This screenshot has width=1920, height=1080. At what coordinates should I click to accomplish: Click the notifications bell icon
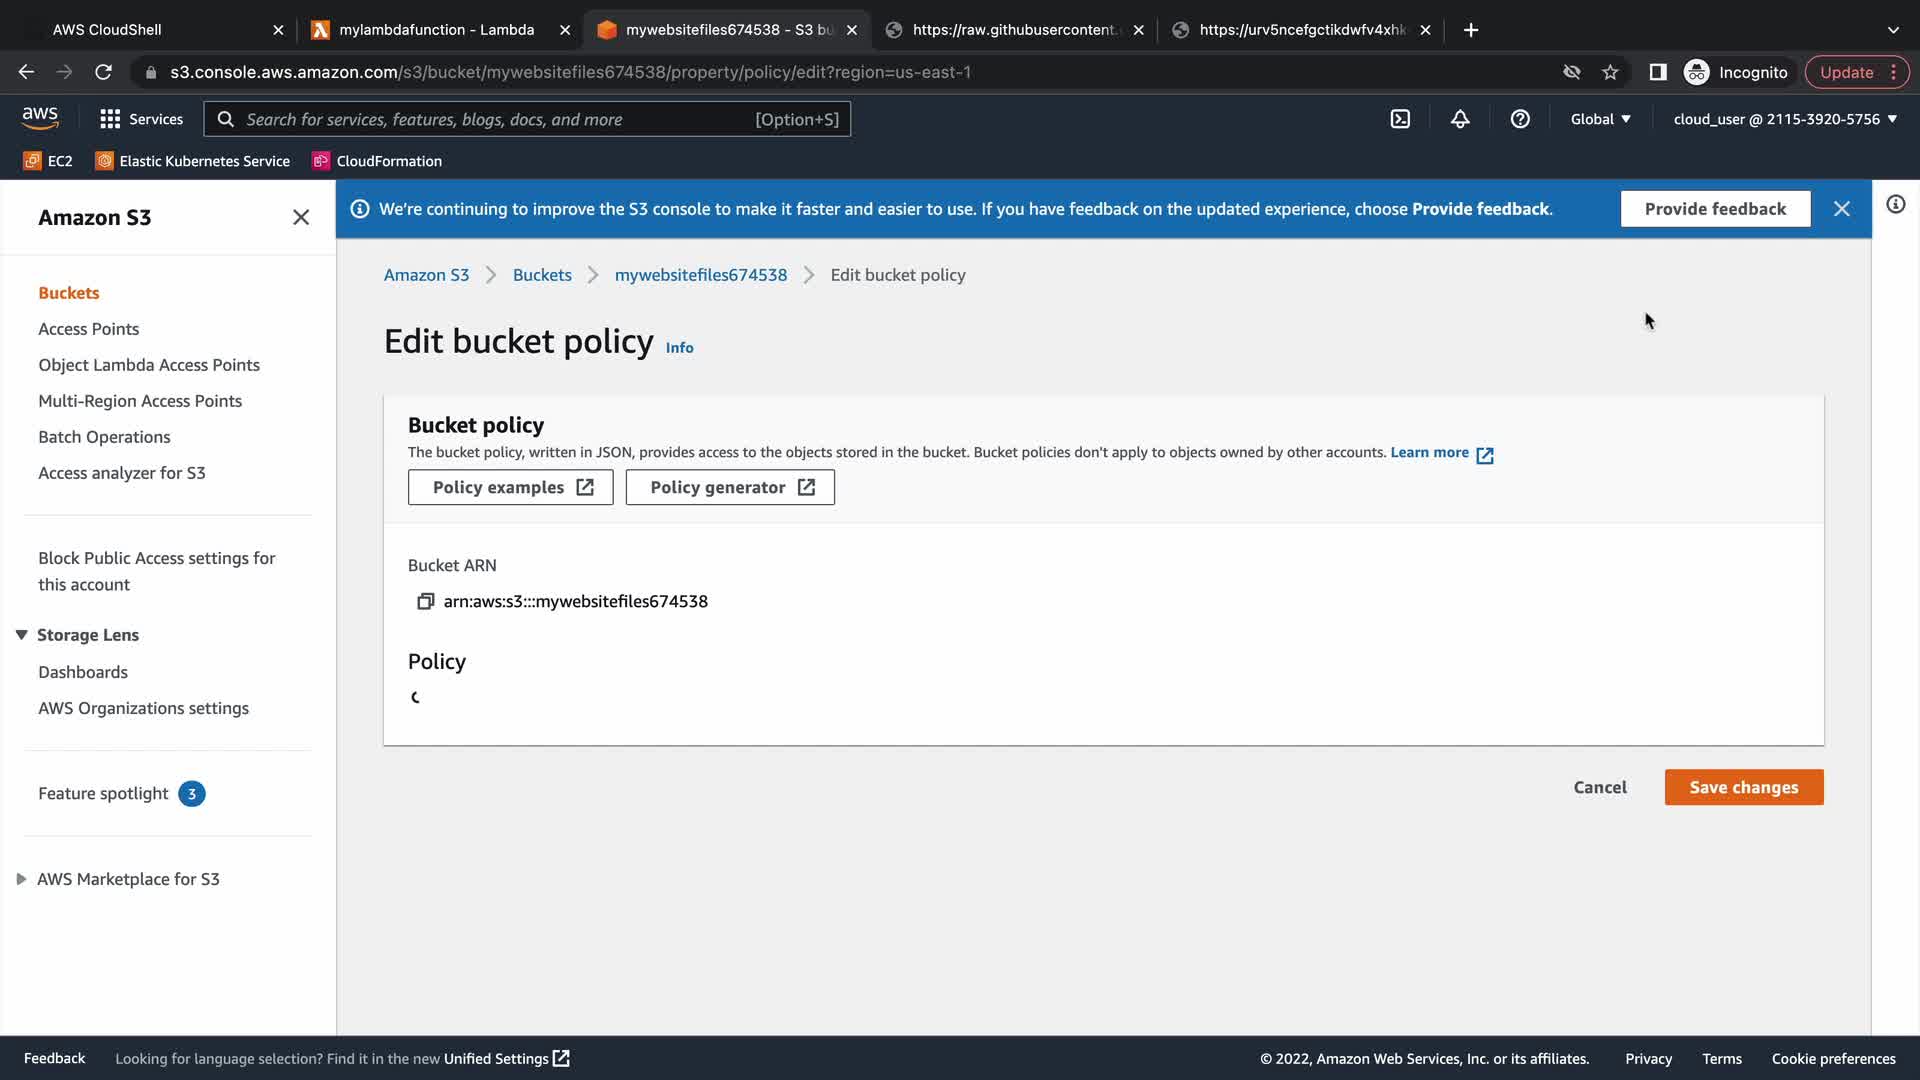tap(1460, 119)
